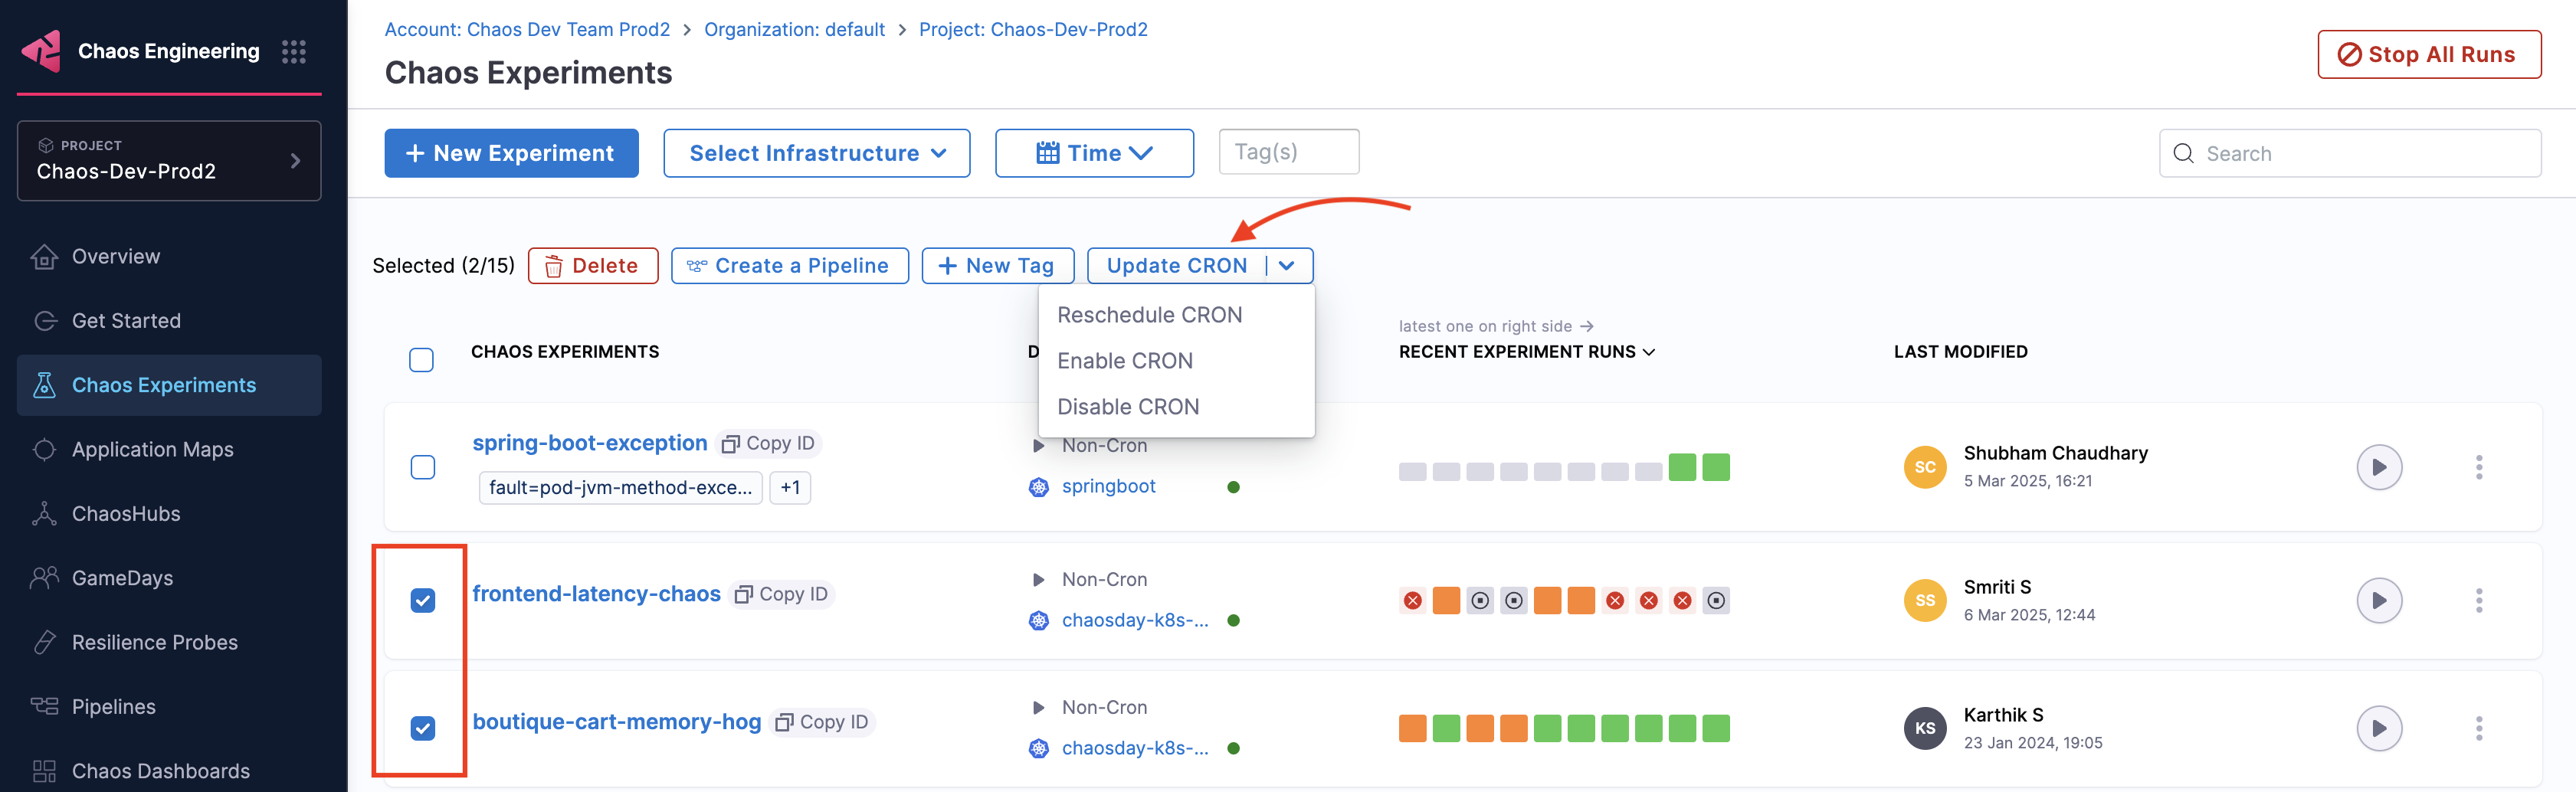Toggle the select-all experiments checkbox
The image size is (2576, 792).
click(x=421, y=360)
